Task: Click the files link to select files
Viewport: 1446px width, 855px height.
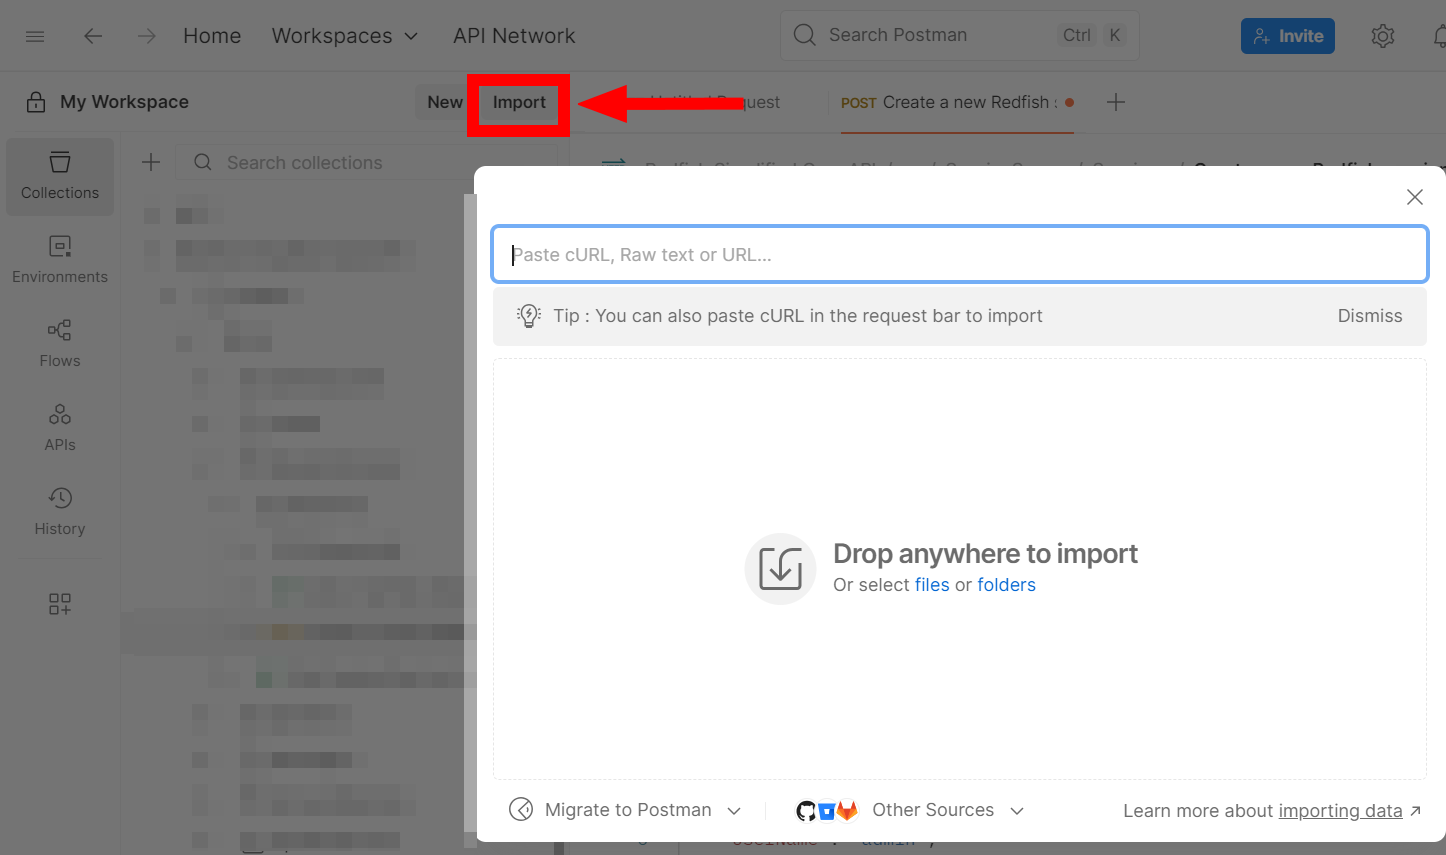Action: coord(932,585)
